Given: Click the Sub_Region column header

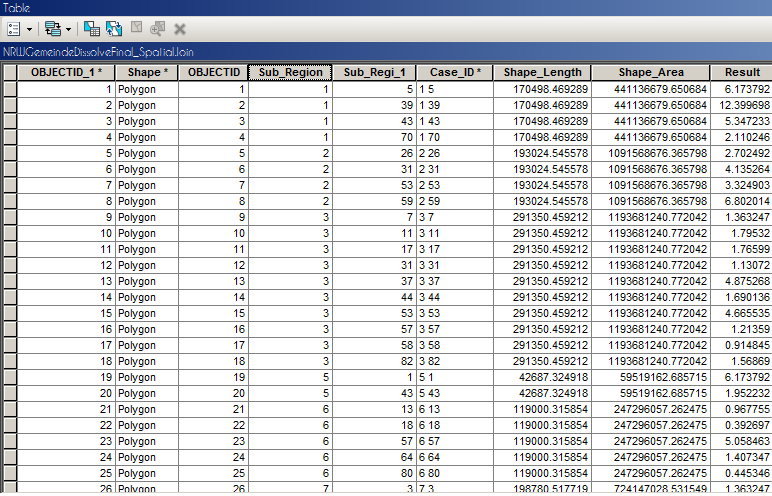Looking at the screenshot, I should [x=290, y=72].
